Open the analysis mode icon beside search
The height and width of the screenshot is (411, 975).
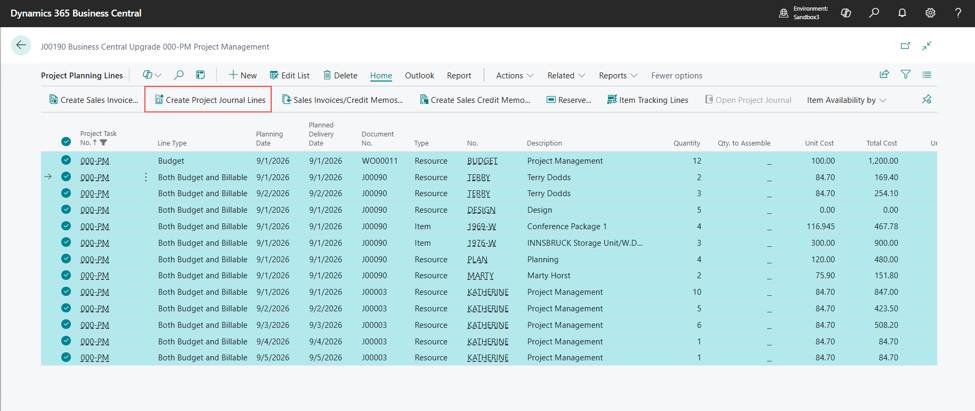(200, 75)
